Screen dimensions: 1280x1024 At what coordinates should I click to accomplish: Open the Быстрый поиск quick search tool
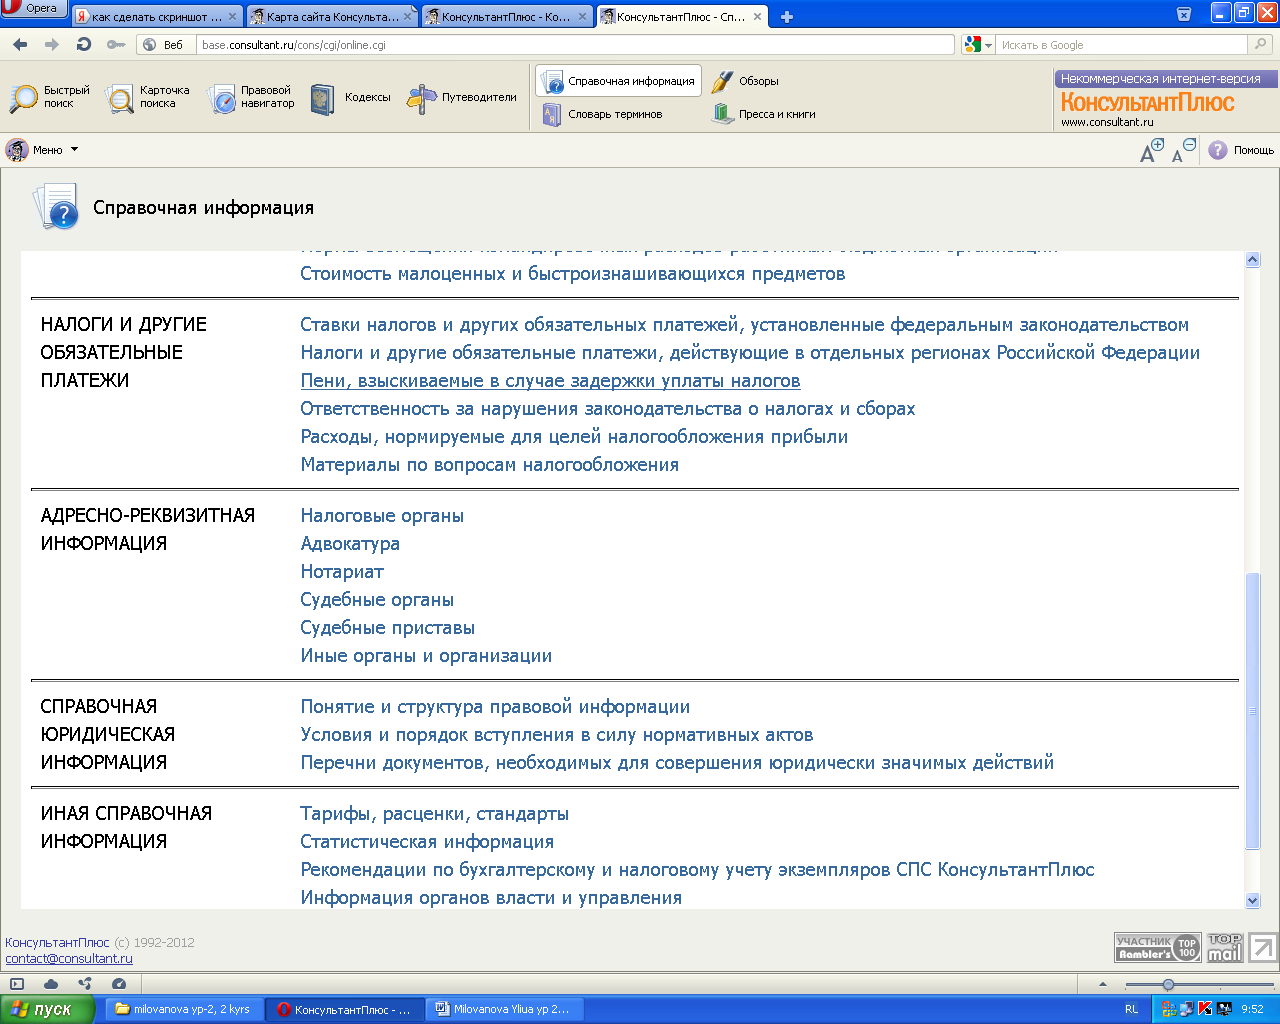point(50,97)
